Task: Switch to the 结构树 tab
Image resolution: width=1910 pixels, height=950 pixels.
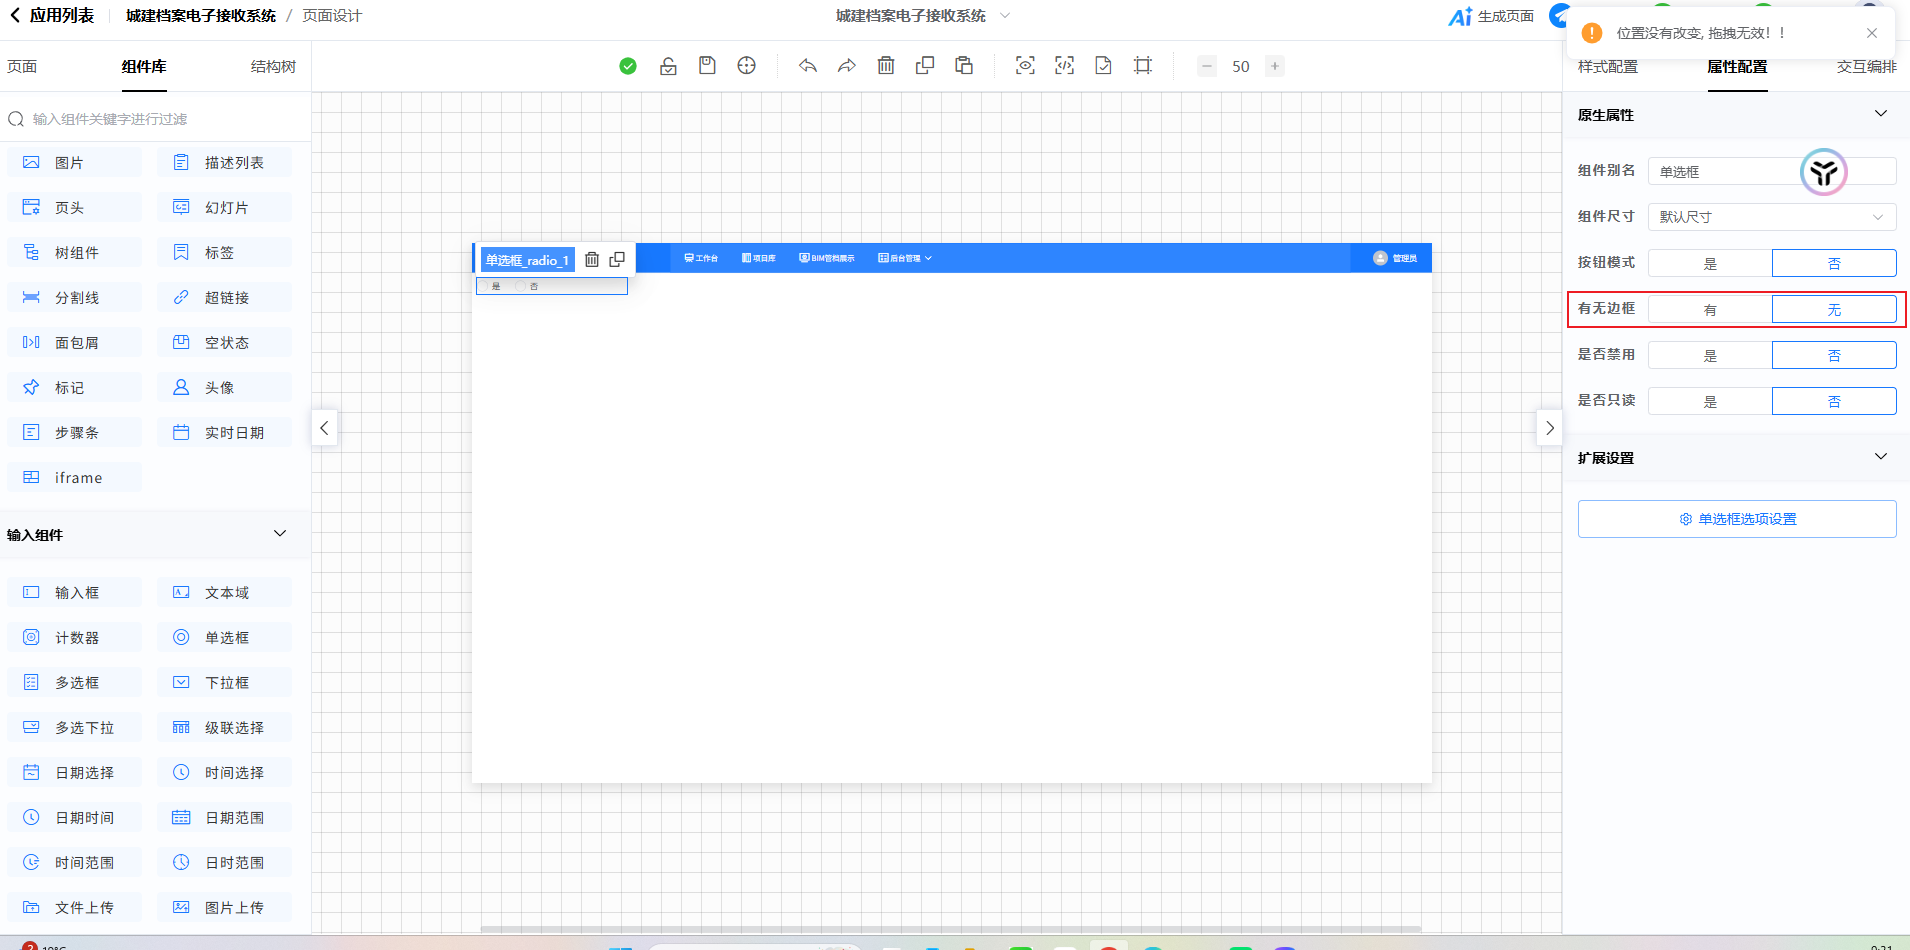Action: point(273,67)
